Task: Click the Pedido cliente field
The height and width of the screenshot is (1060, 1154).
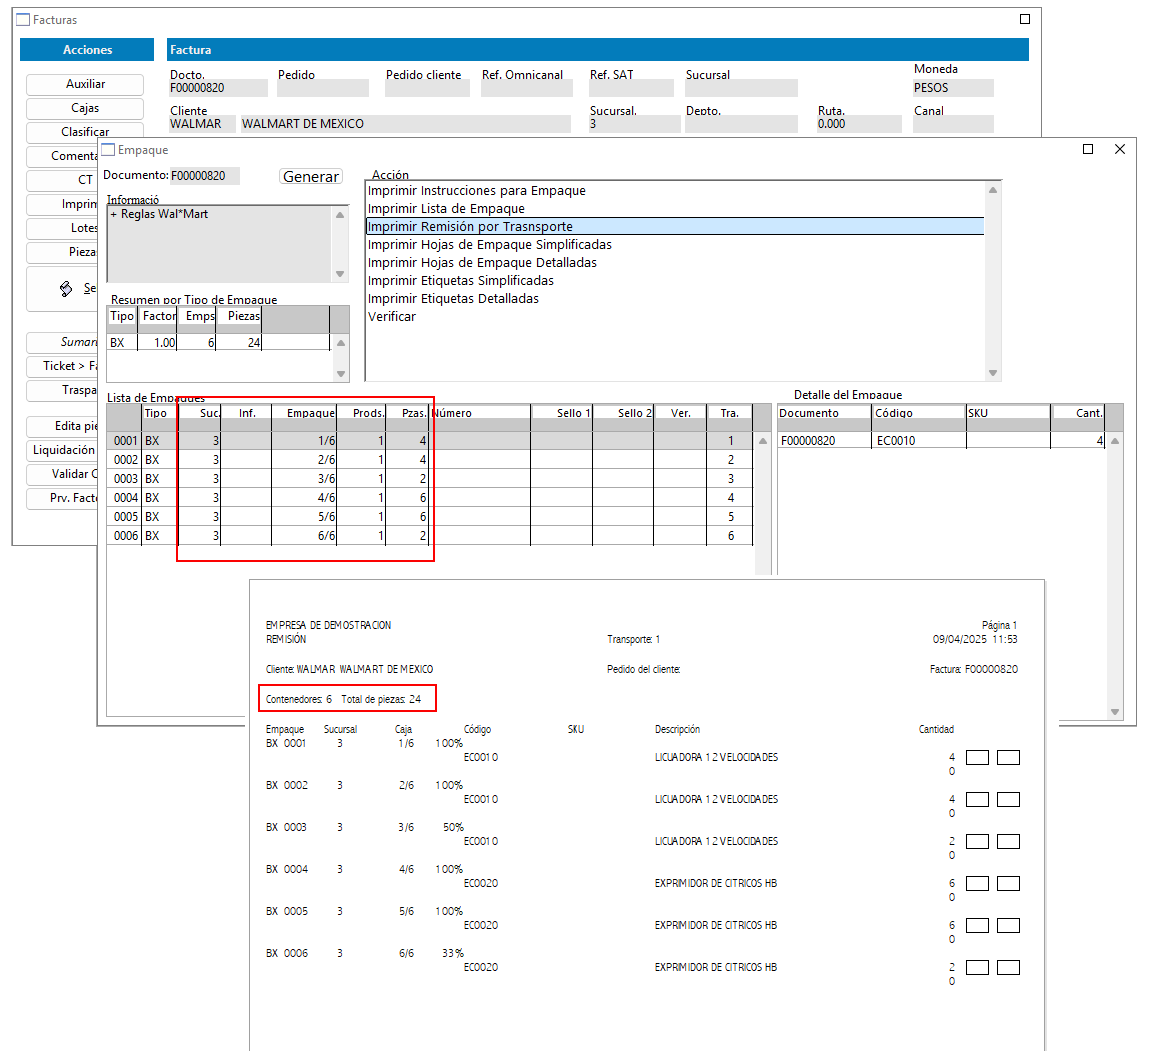Action: [x=427, y=88]
